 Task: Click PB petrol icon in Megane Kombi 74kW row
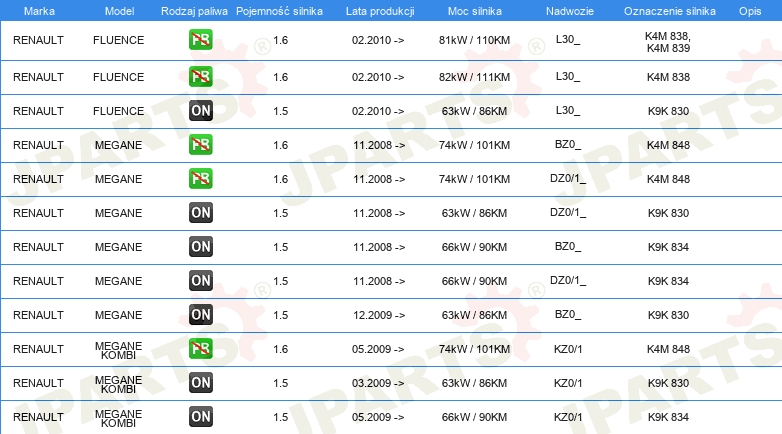tap(201, 349)
